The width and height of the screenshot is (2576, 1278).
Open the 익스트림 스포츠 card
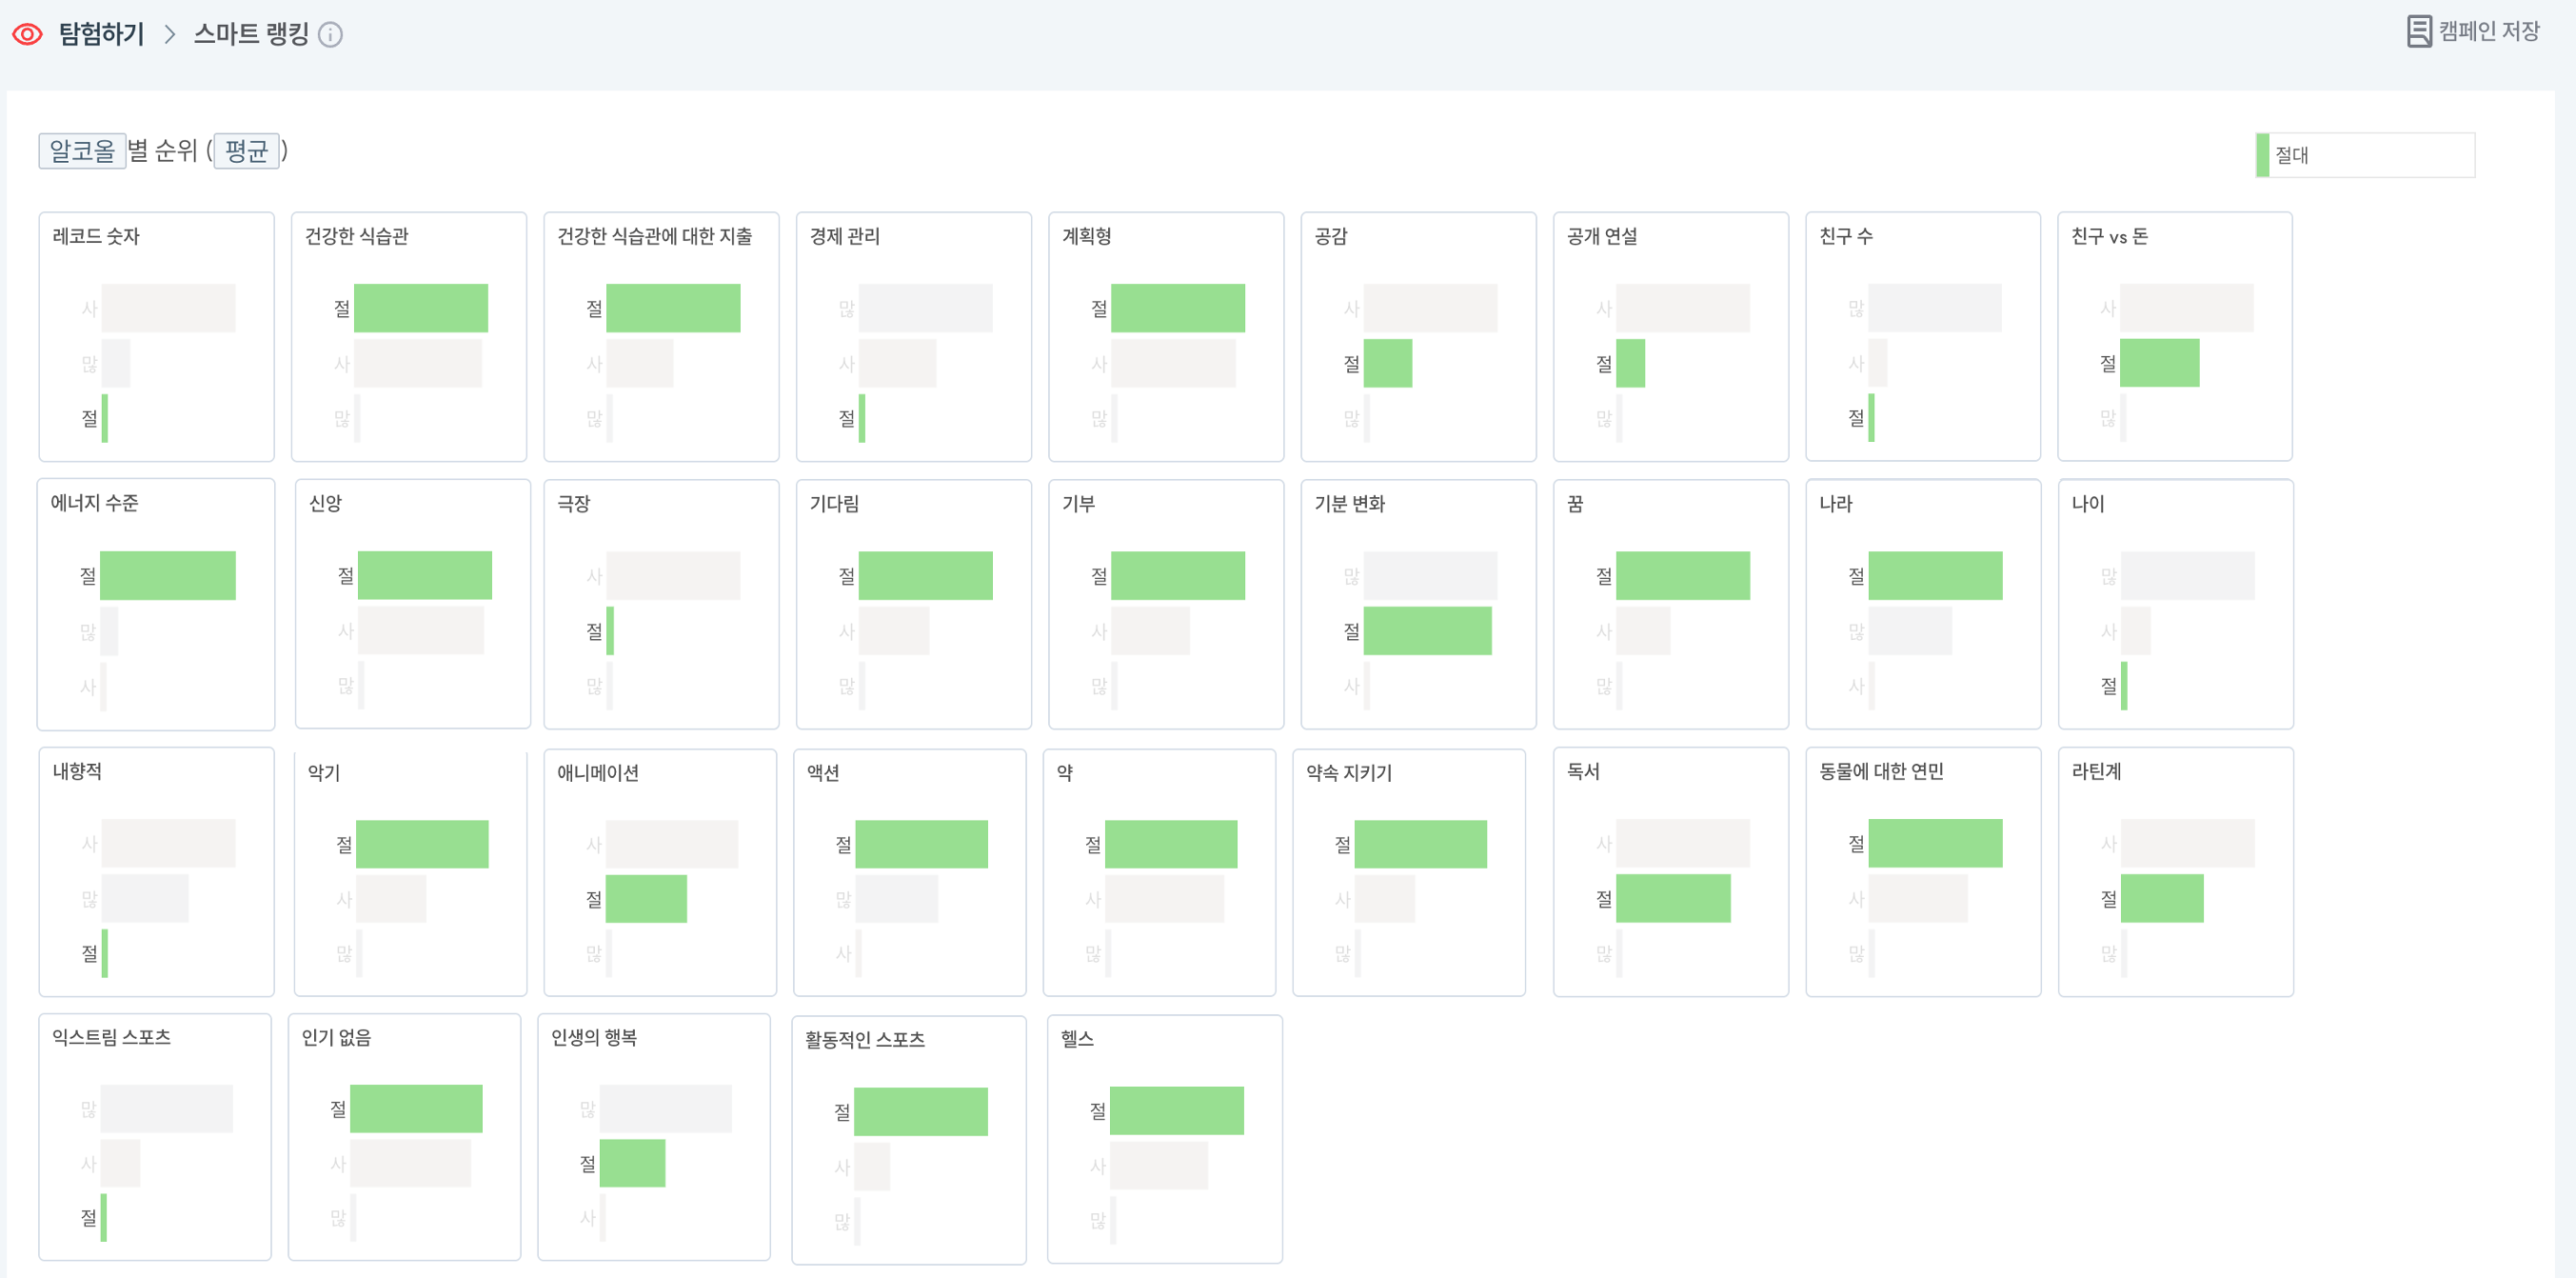pyautogui.click(x=155, y=1137)
